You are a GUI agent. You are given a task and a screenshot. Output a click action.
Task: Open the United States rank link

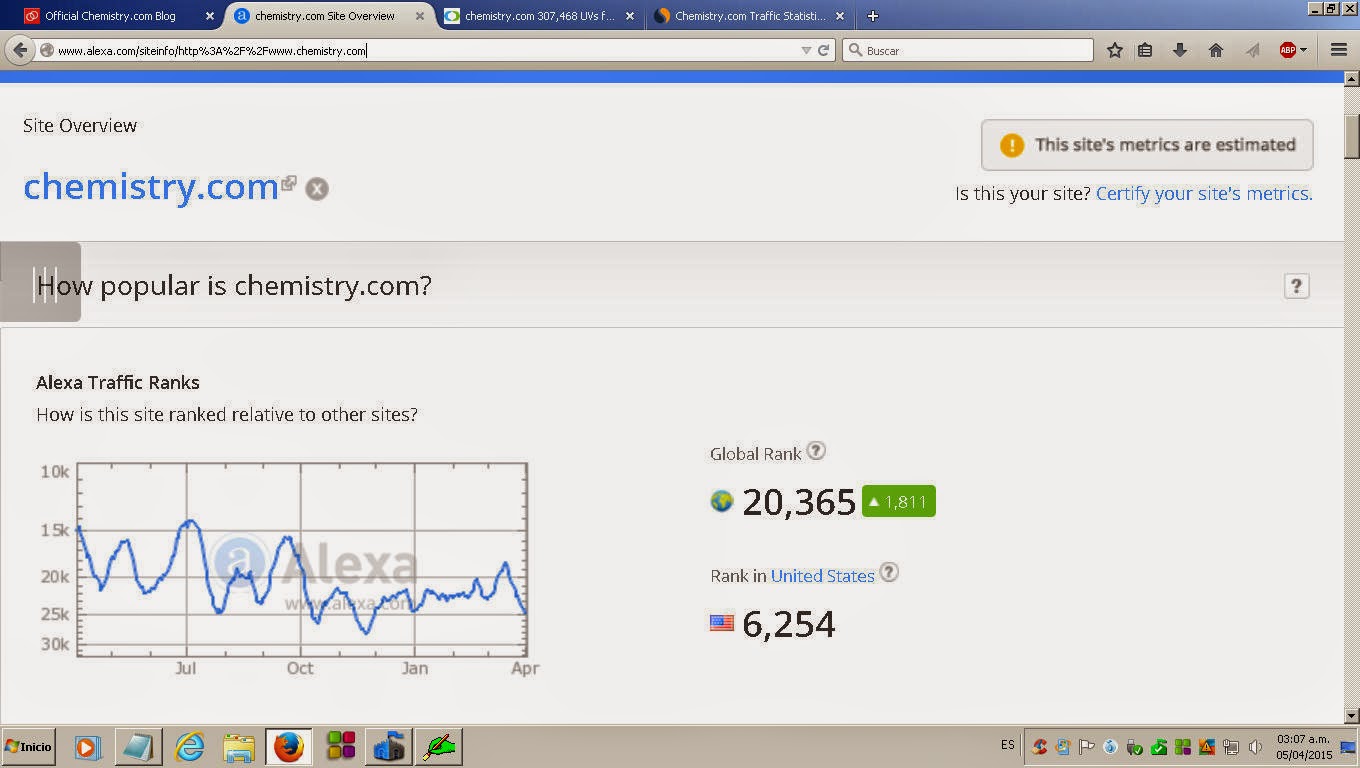(822, 576)
